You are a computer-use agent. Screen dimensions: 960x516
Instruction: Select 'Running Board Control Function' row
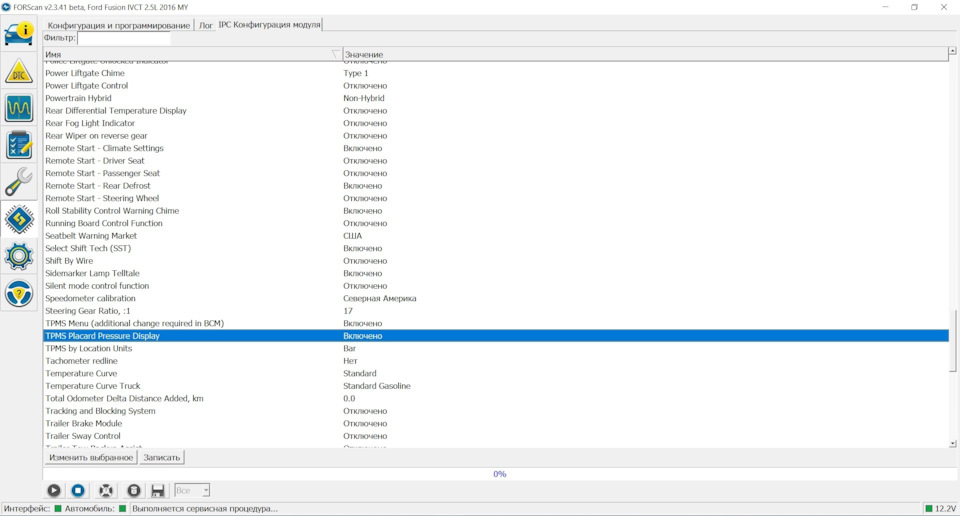(496, 223)
